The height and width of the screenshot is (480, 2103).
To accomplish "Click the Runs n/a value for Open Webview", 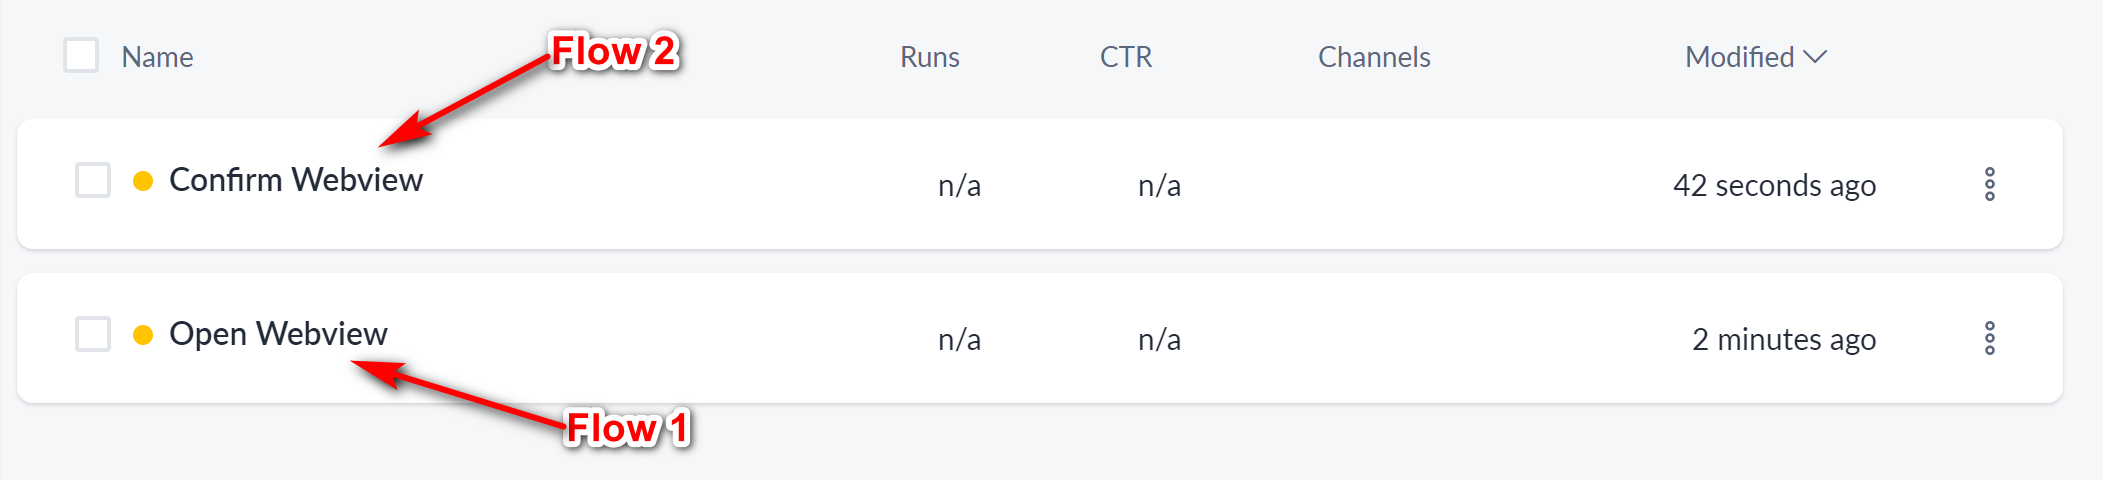I will (x=959, y=340).
